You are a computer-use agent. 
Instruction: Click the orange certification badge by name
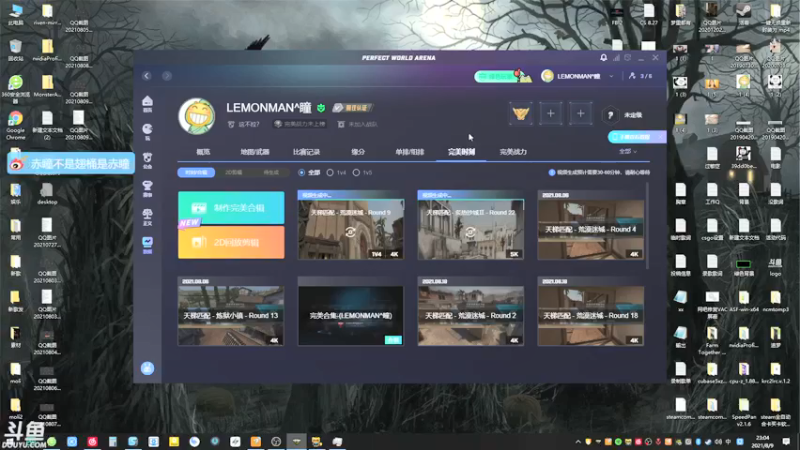click(353, 108)
